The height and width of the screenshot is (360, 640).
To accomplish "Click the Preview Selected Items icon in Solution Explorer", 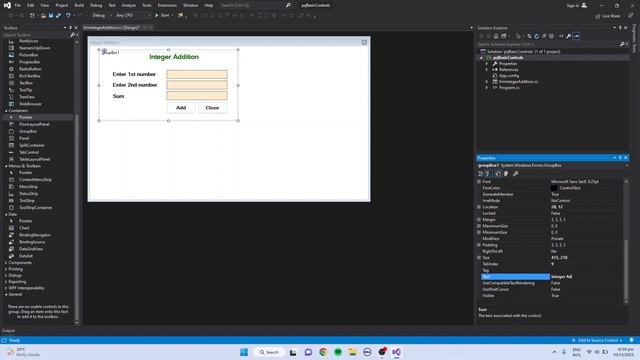I will point(576,36).
